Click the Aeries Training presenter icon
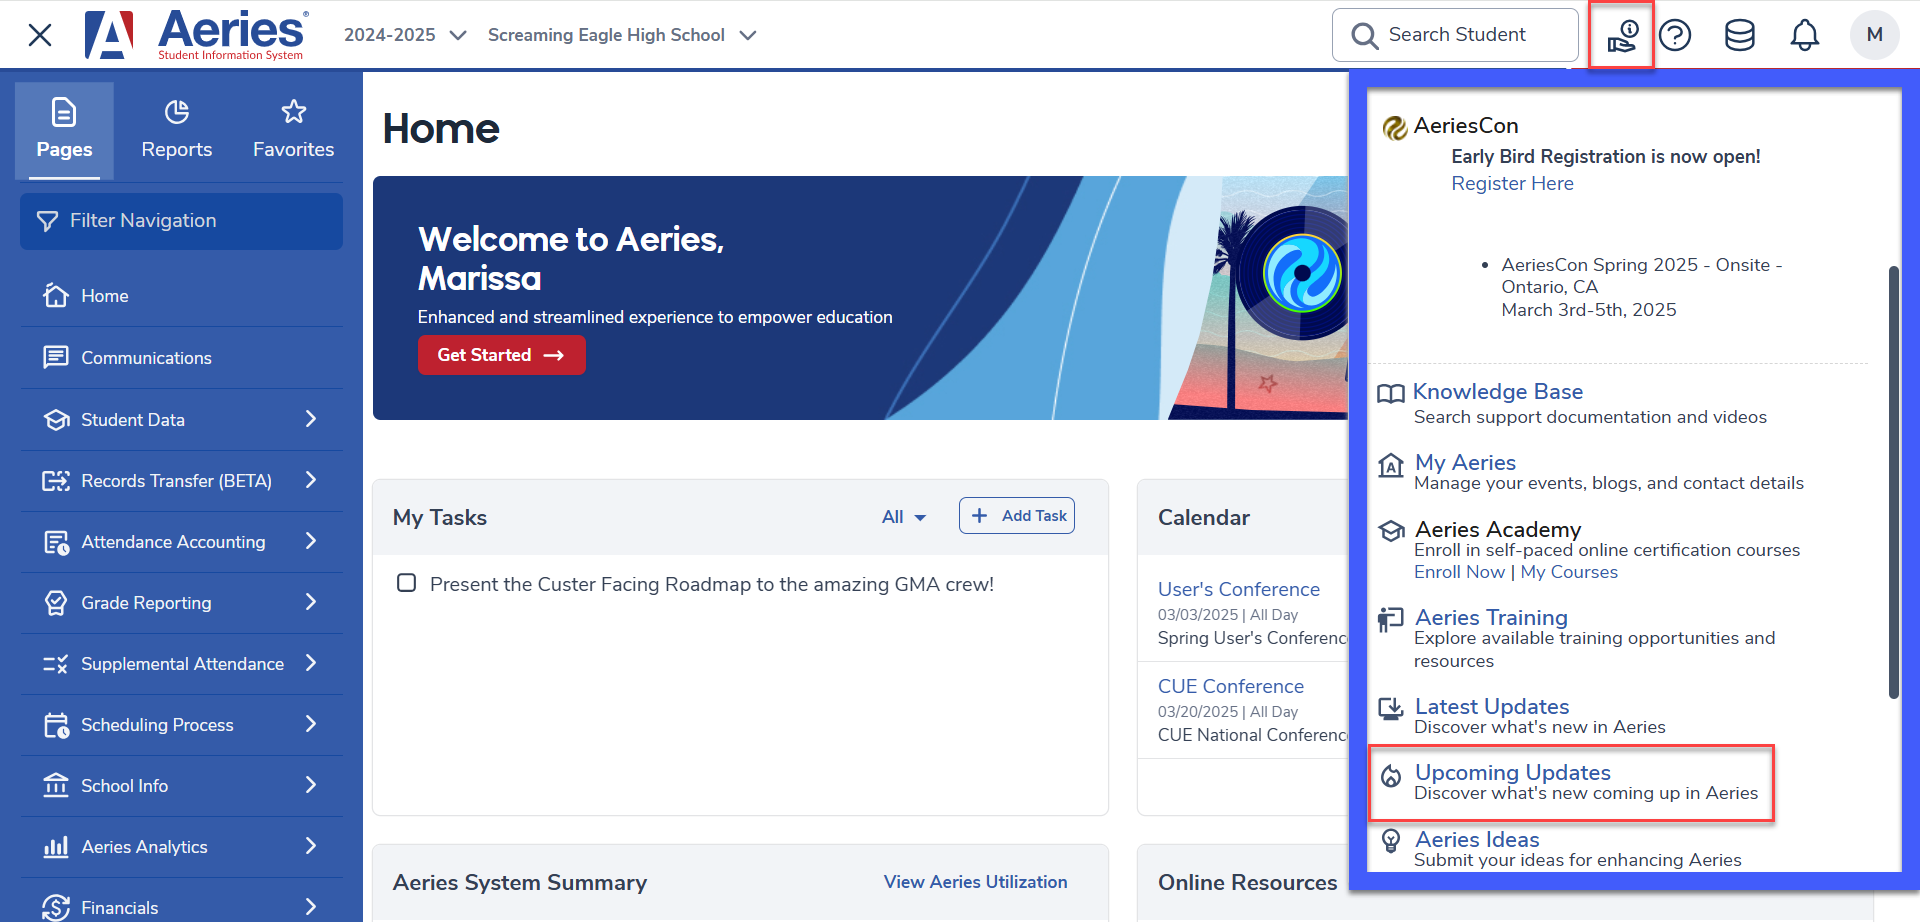The width and height of the screenshot is (1920, 922). tap(1391, 620)
